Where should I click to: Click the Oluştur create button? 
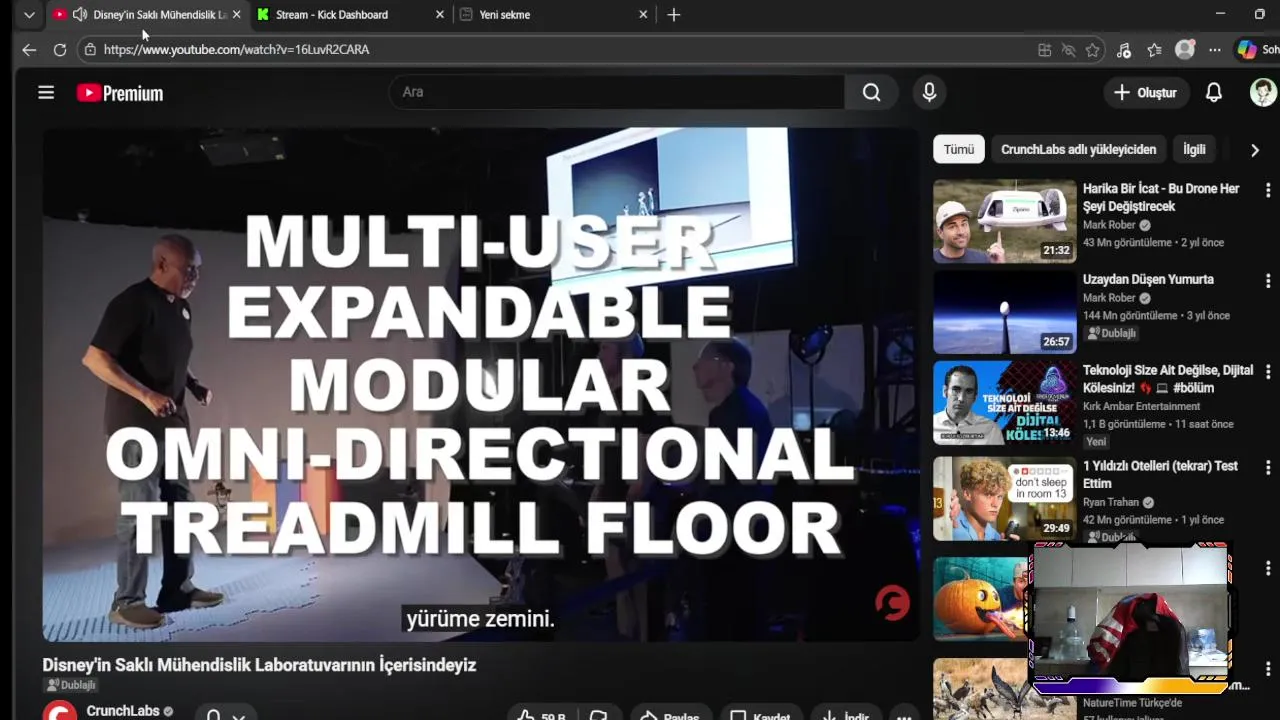[x=1145, y=92]
